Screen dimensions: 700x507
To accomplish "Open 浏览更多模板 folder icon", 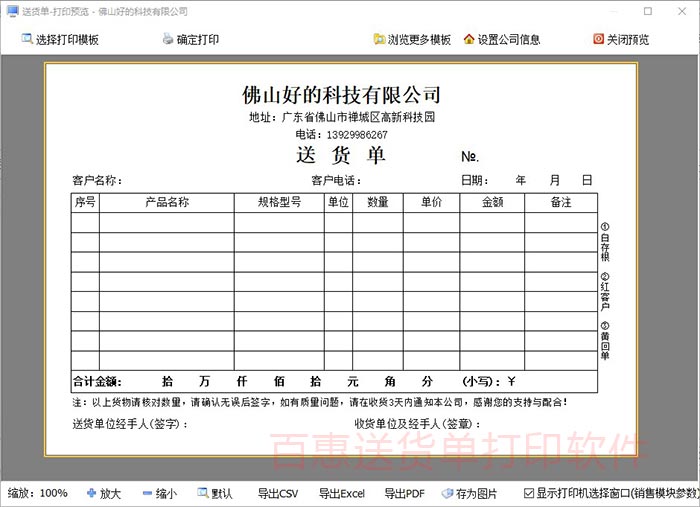I will 379,40.
